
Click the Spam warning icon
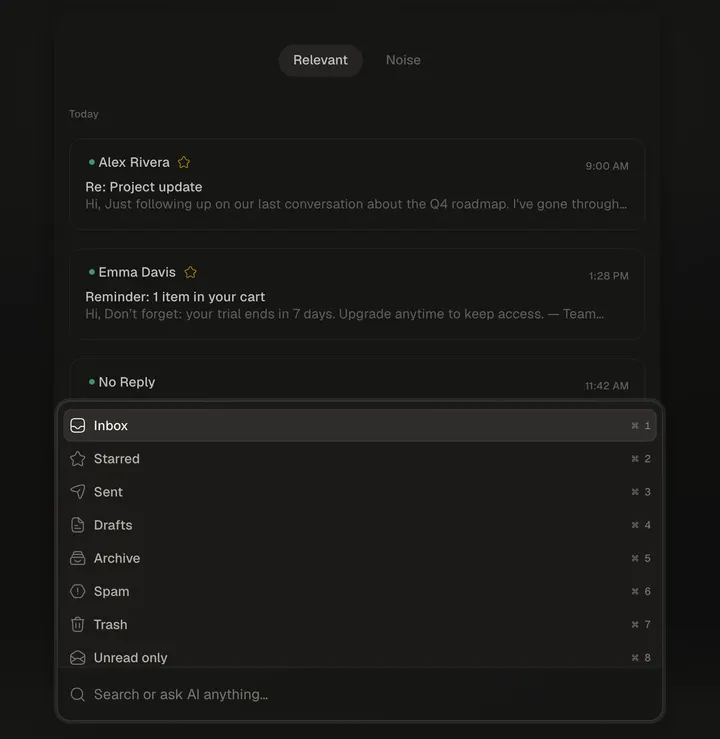[x=78, y=591]
